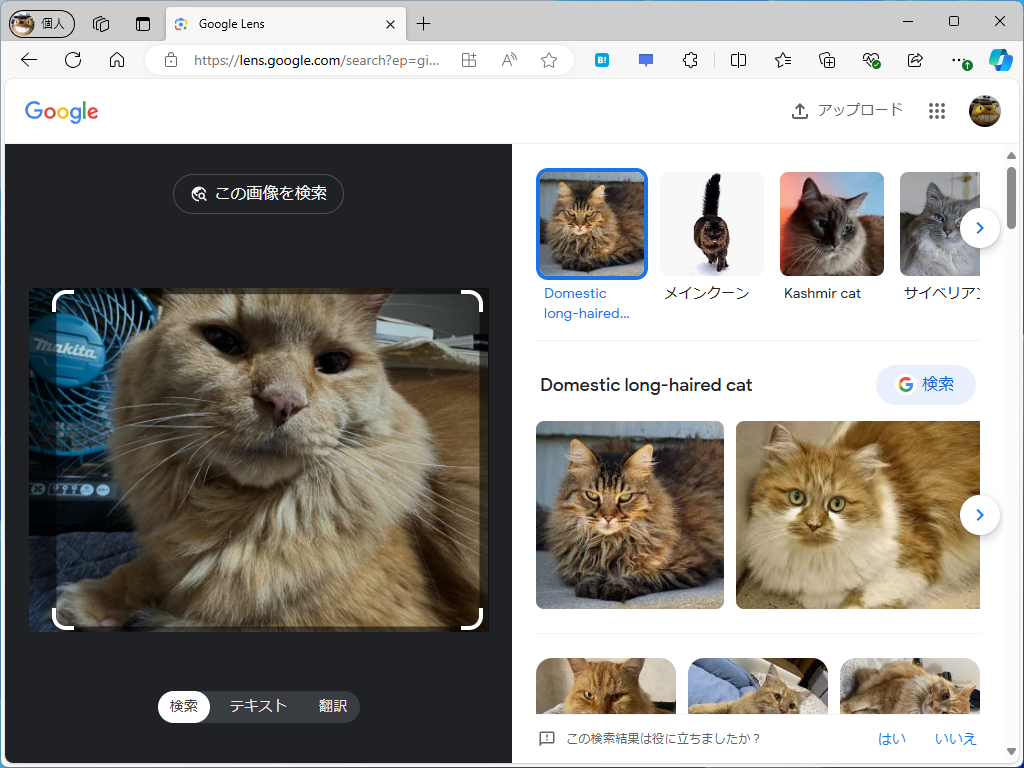The height and width of the screenshot is (768, 1024).
Task: Expand more similar images with arrow button
Action: pos(980,515)
